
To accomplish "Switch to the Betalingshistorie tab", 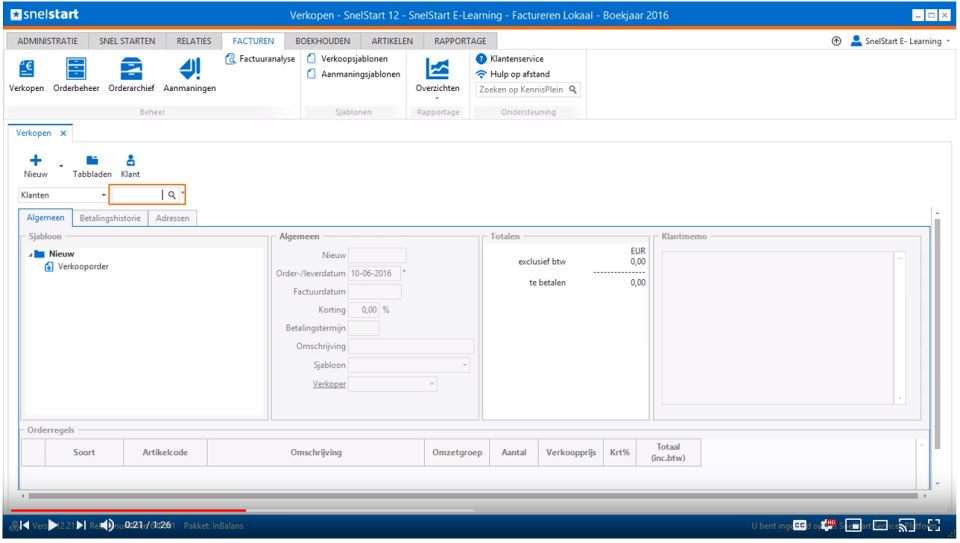I will point(110,218).
